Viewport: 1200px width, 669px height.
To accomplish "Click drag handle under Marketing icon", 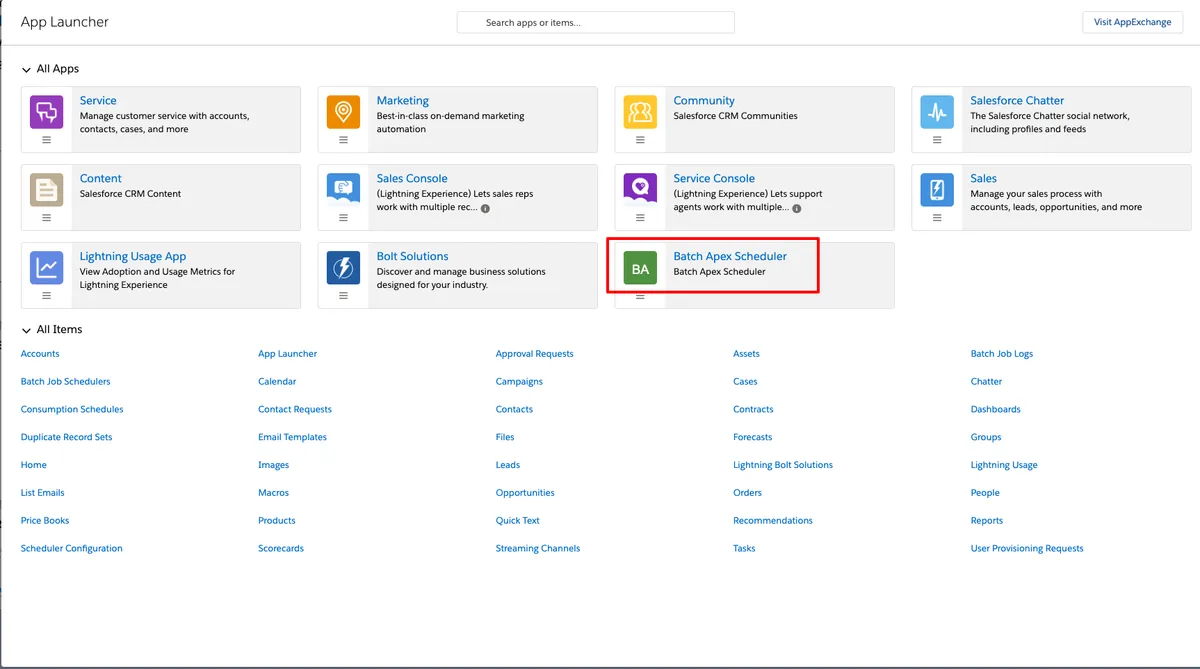I will (x=343, y=140).
